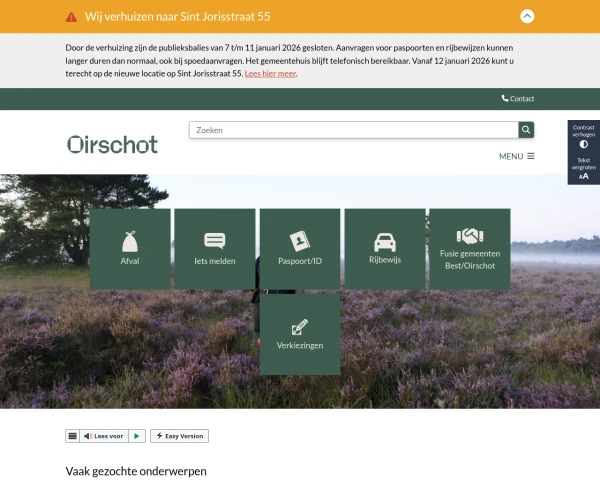Open the ReadSpeaker options menu icon
The width and height of the screenshot is (600, 480).
pyautogui.click(x=72, y=436)
